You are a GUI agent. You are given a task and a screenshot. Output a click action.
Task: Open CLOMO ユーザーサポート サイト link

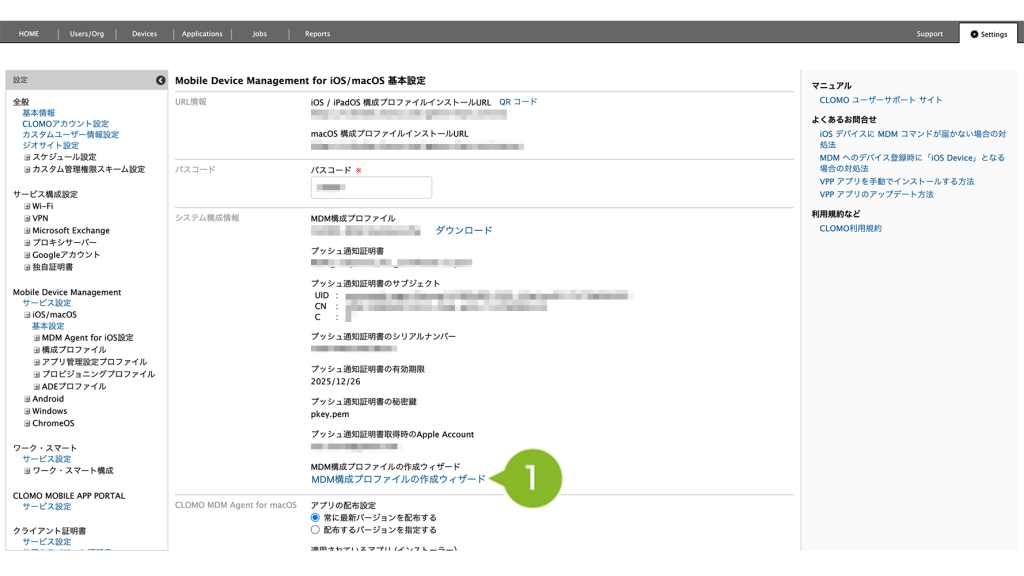[x=880, y=100]
